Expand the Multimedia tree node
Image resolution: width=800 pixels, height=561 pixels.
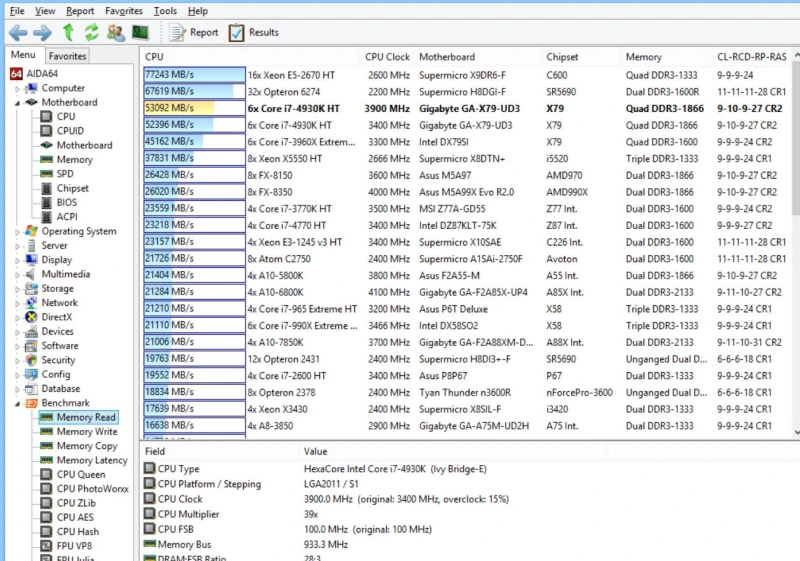[17, 274]
